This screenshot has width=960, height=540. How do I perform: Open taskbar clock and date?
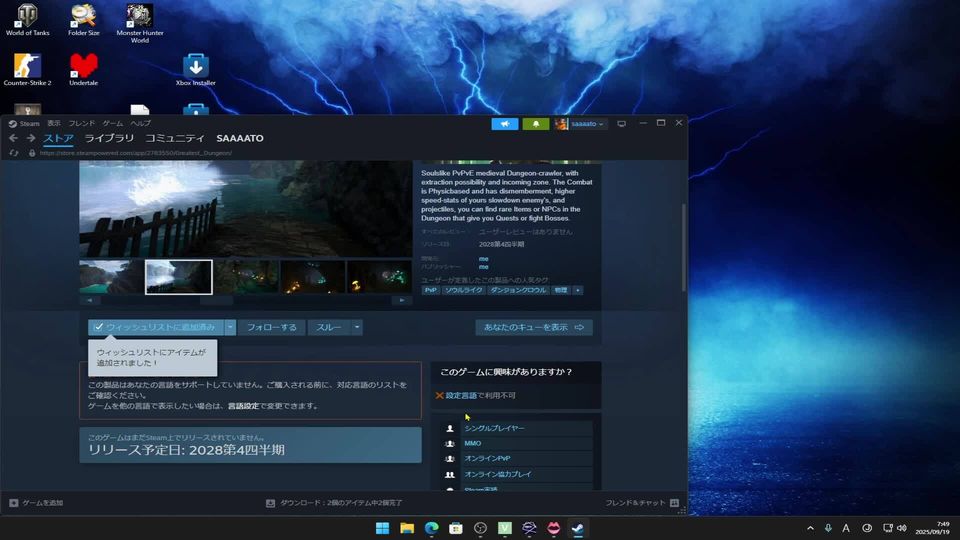coord(932,528)
